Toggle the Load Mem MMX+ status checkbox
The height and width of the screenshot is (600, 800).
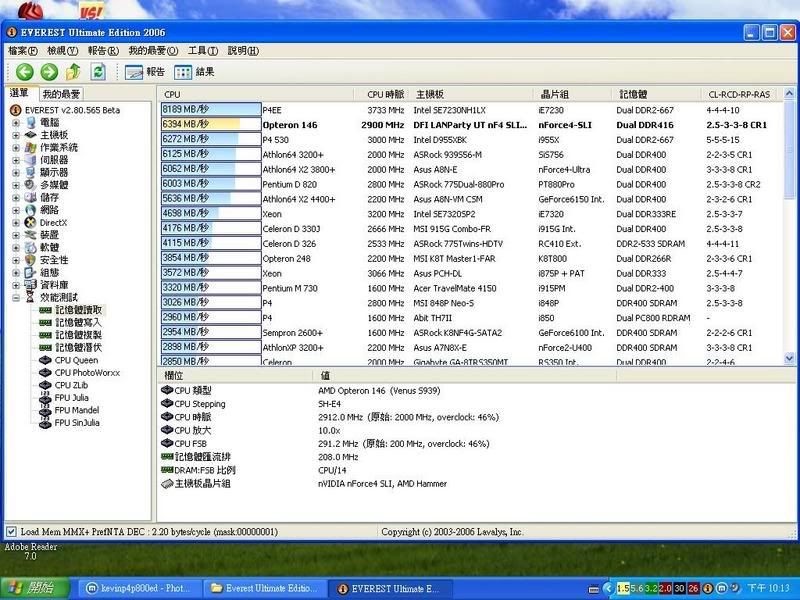click(x=11, y=532)
